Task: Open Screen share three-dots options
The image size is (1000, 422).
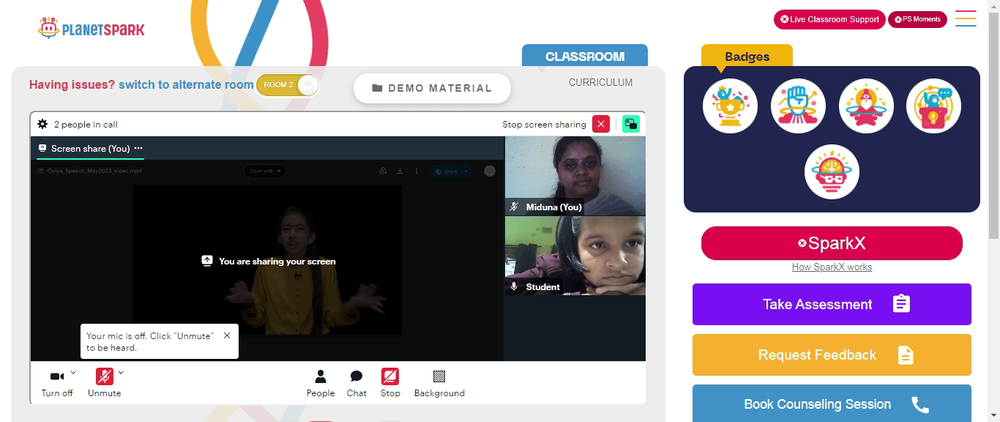Action: tap(138, 148)
